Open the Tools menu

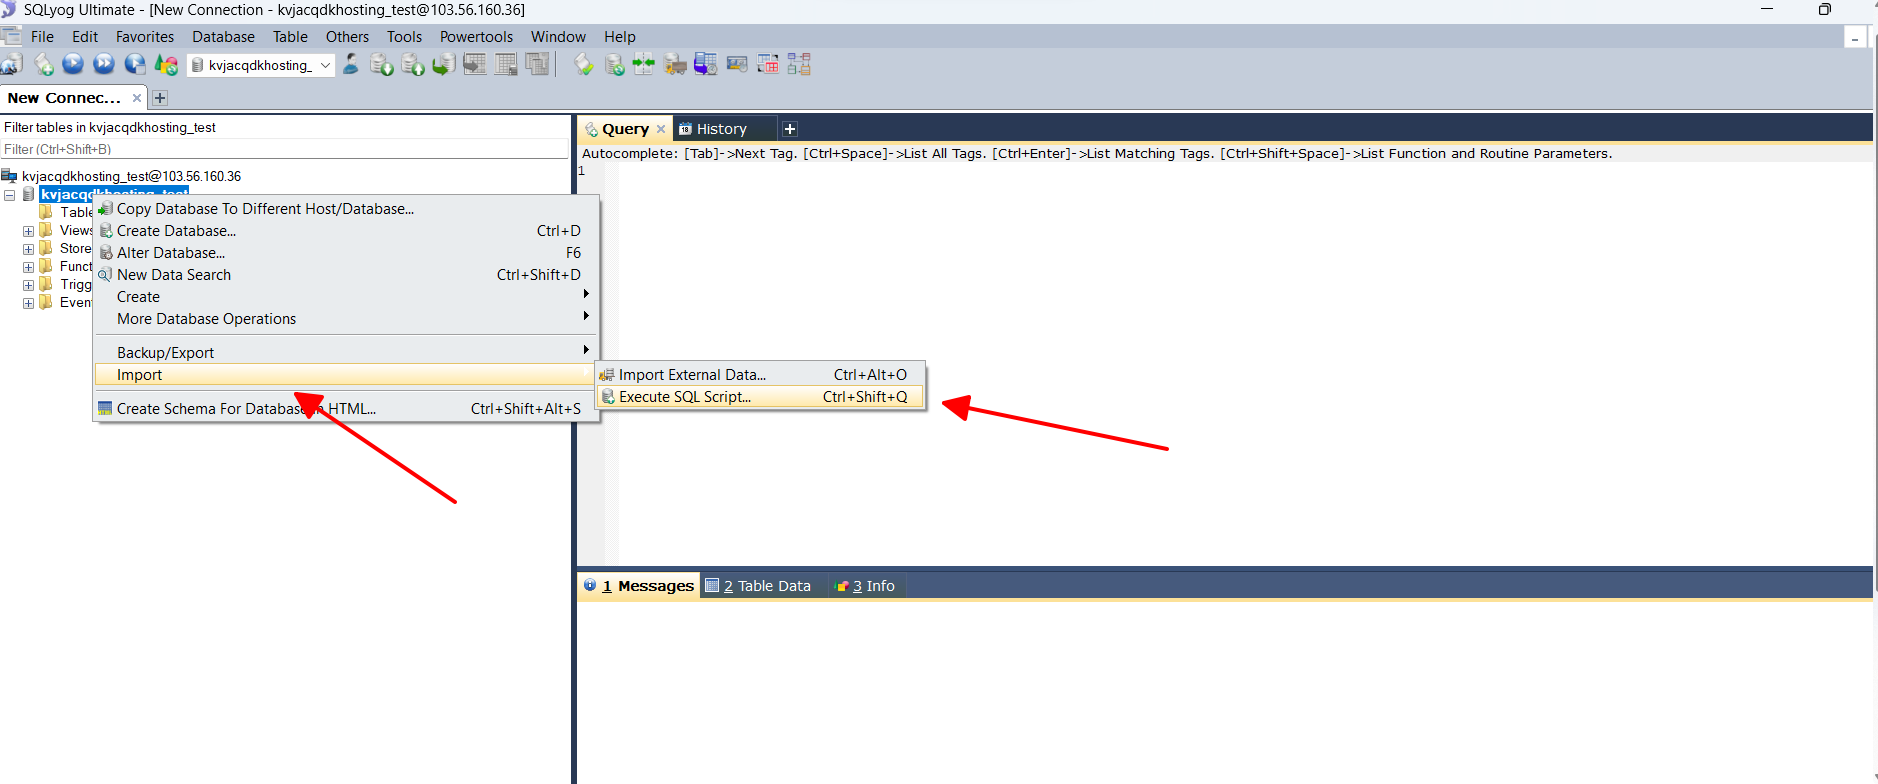click(x=404, y=37)
